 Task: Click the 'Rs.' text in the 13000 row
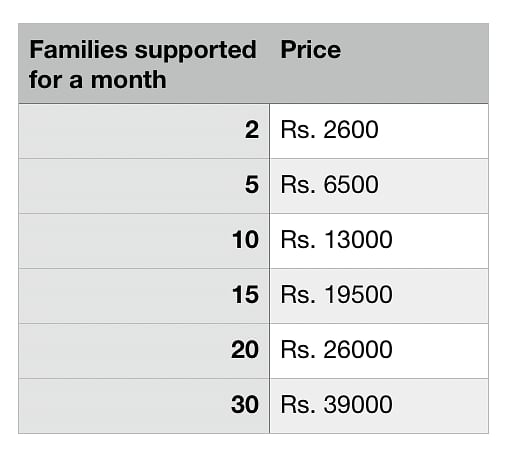pyautogui.click(x=298, y=240)
